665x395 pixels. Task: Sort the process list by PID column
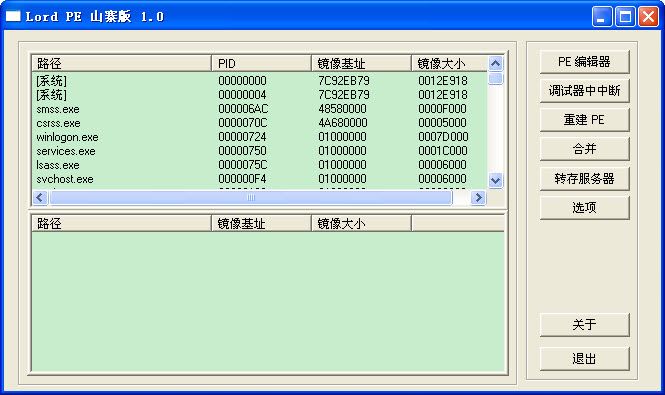261,64
